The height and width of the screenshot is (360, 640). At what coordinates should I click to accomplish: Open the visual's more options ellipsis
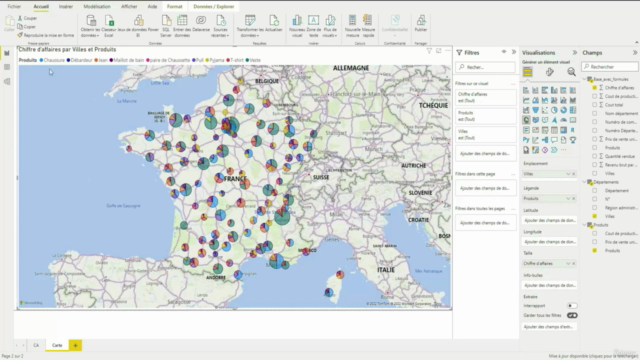pyautogui.click(x=448, y=51)
